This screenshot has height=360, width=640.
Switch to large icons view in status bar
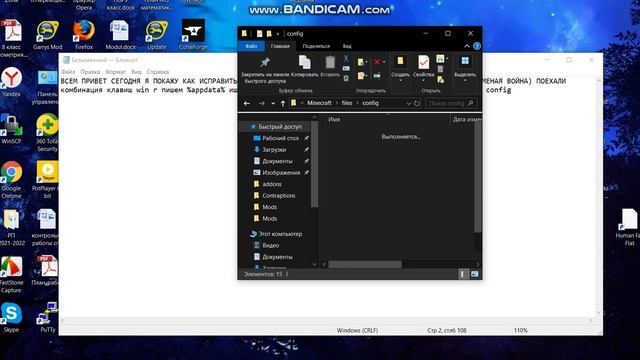pos(474,274)
